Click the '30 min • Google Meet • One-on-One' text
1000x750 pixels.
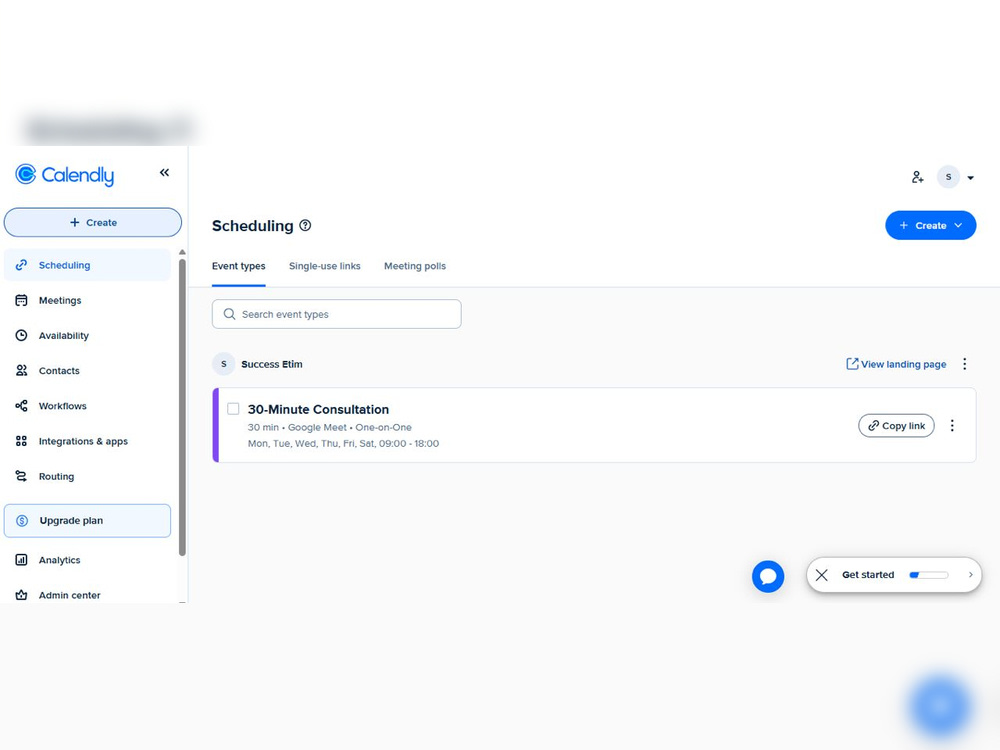[x=330, y=427]
